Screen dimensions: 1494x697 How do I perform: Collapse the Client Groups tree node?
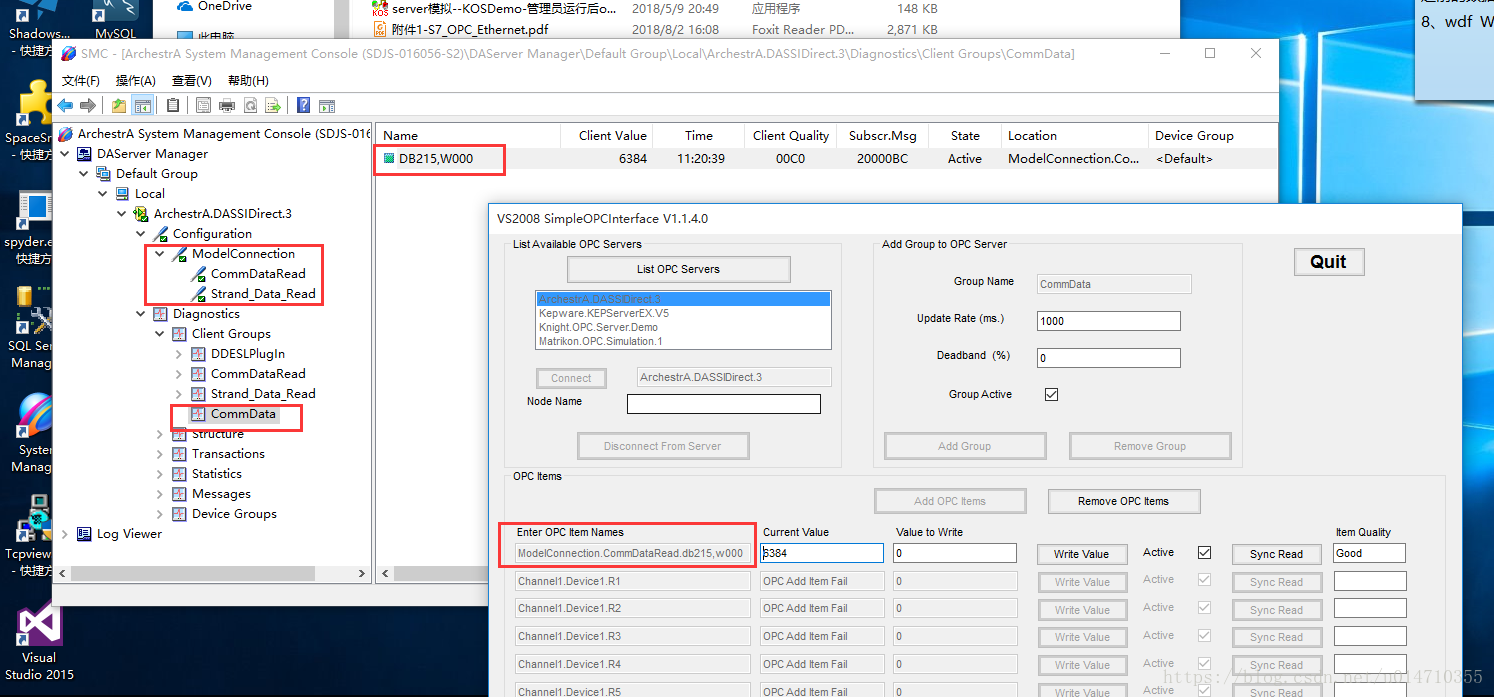tap(160, 334)
